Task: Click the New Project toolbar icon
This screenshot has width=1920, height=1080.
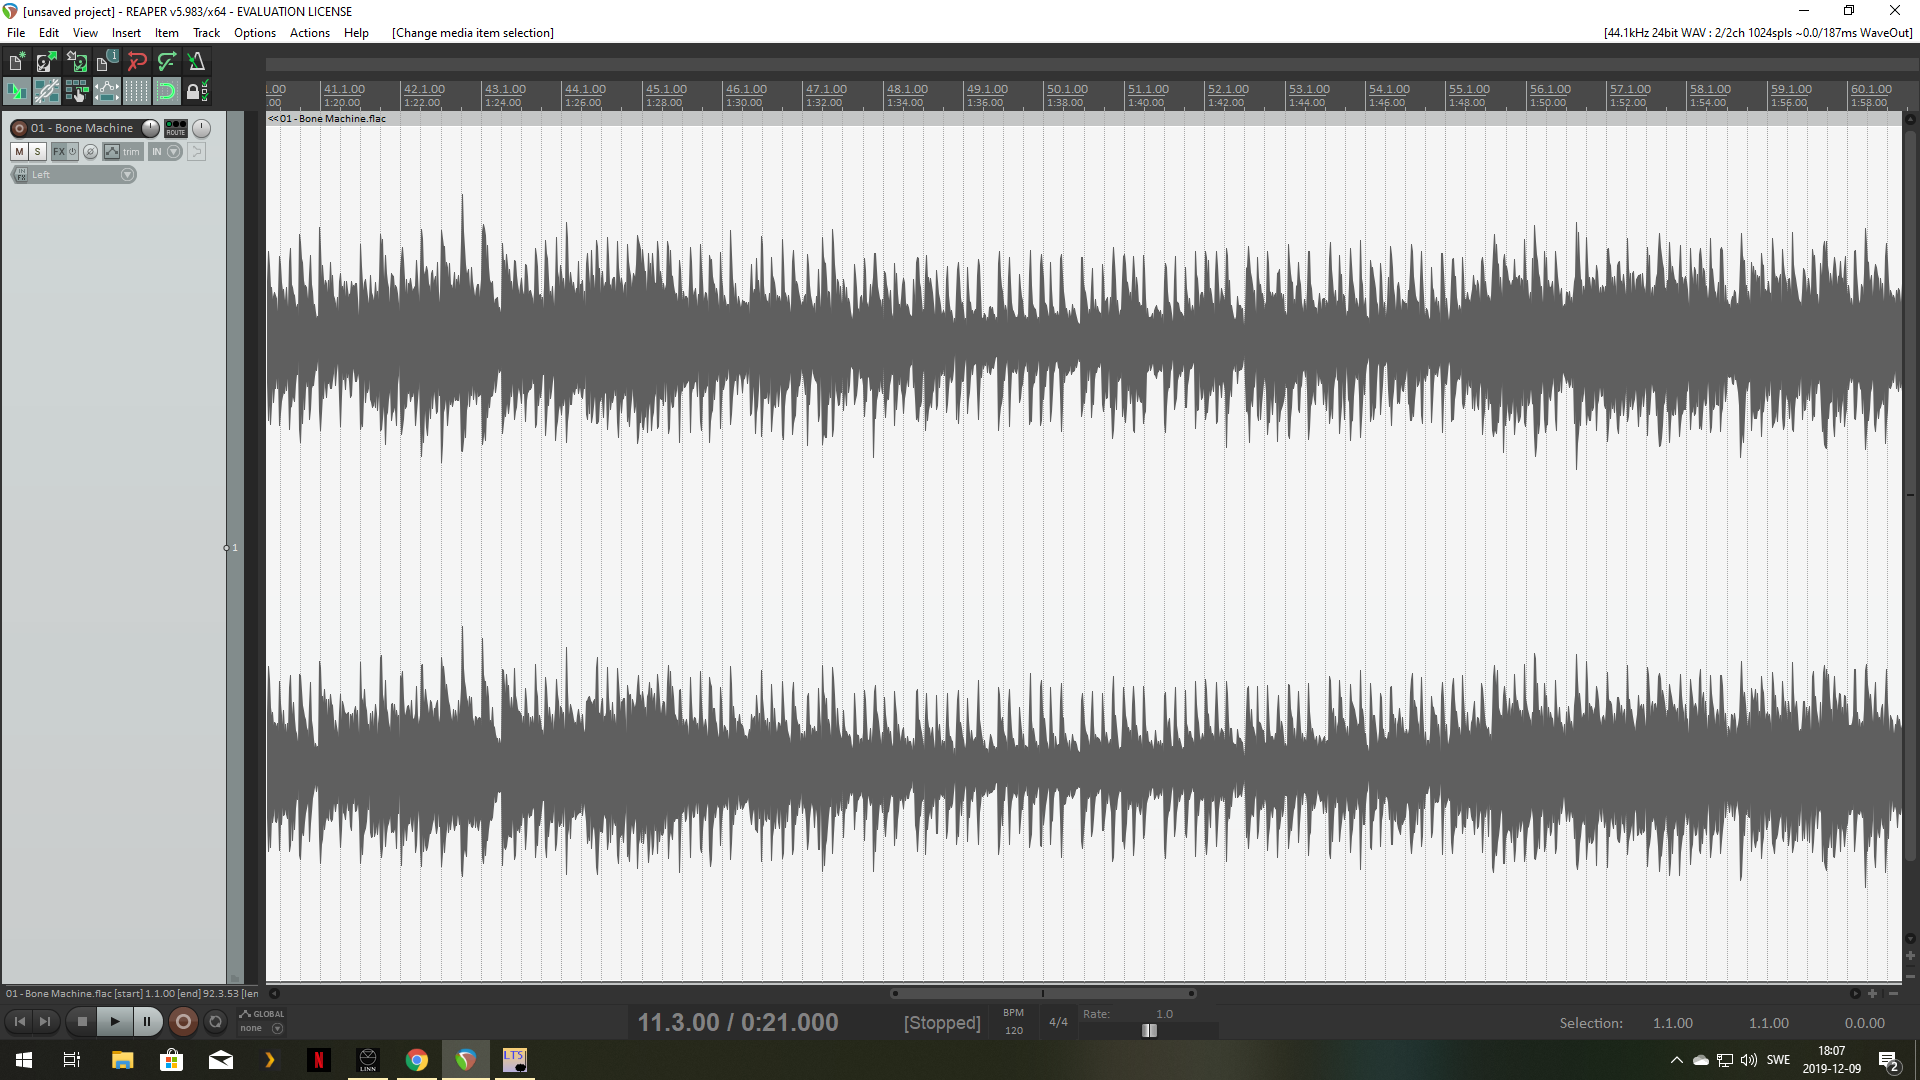Action: tap(17, 62)
